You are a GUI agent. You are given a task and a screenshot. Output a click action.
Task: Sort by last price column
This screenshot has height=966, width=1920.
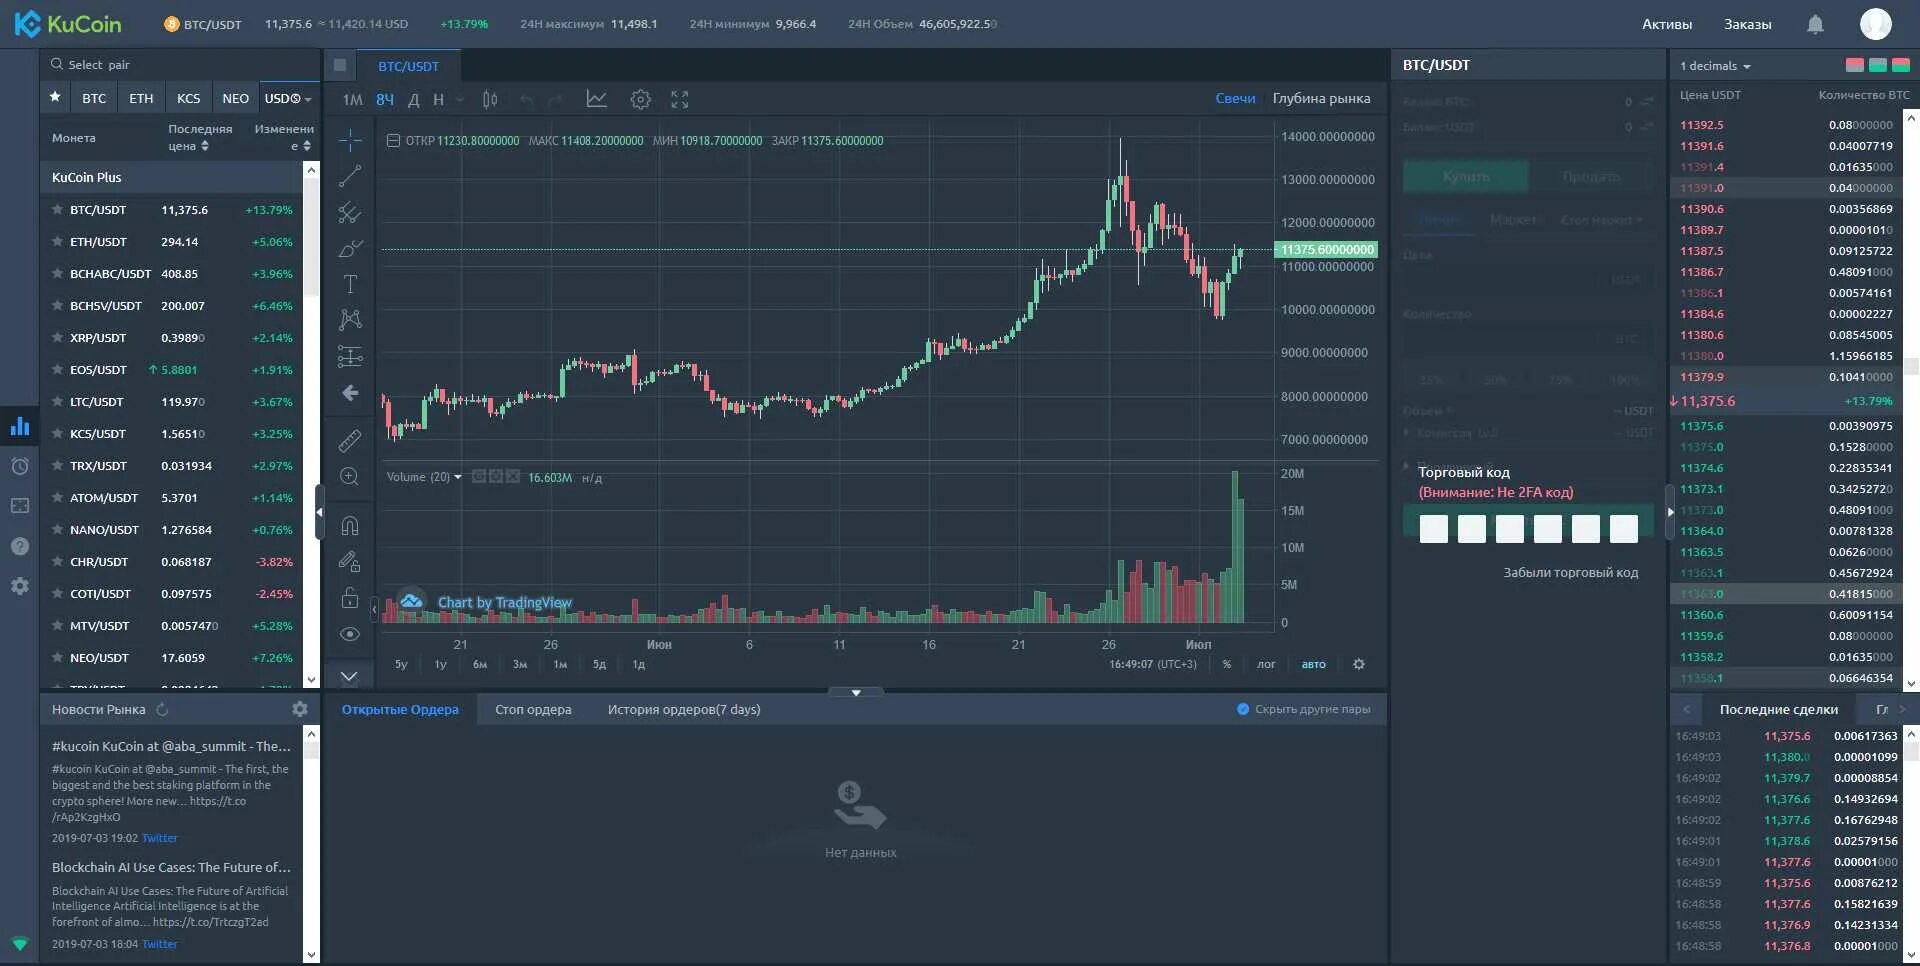click(200, 137)
